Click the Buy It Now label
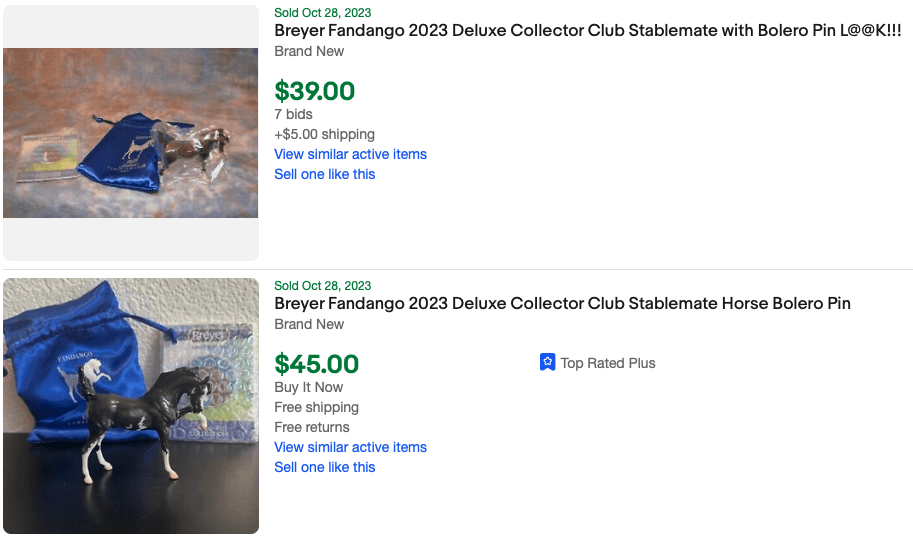The height and width of the screenshot is (540, 913). click(309, 387)
